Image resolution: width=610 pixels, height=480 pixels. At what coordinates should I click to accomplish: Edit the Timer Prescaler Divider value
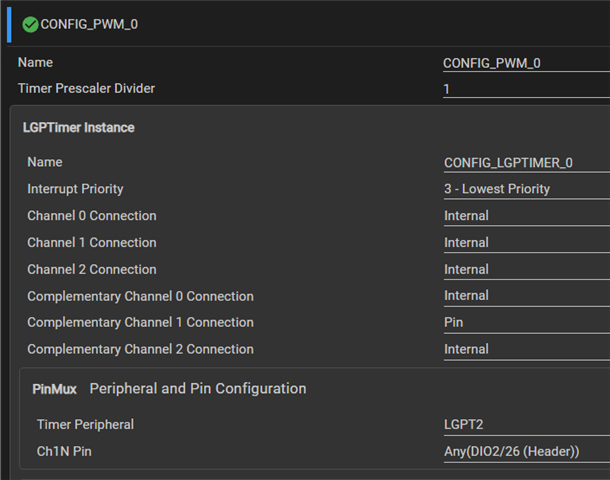pos(526,89)
